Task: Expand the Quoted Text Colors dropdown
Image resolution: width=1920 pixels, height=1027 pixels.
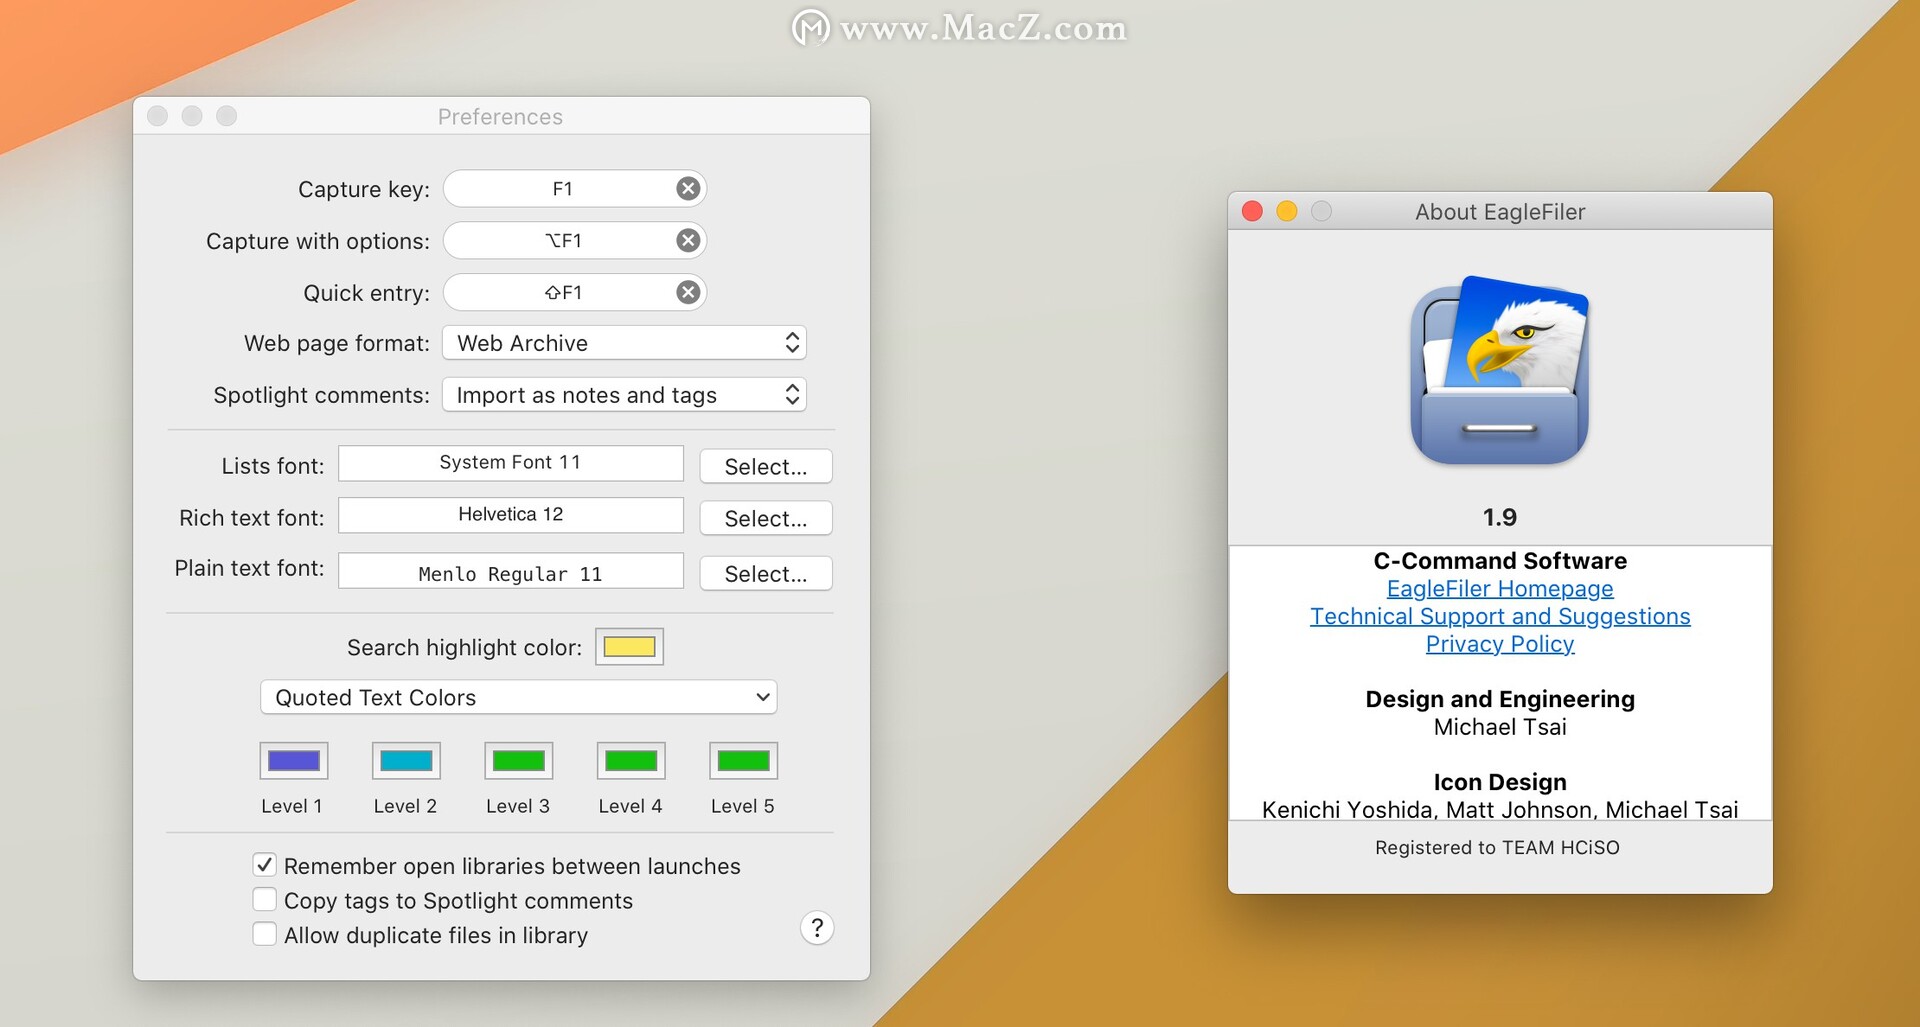Action: [518, 697]
